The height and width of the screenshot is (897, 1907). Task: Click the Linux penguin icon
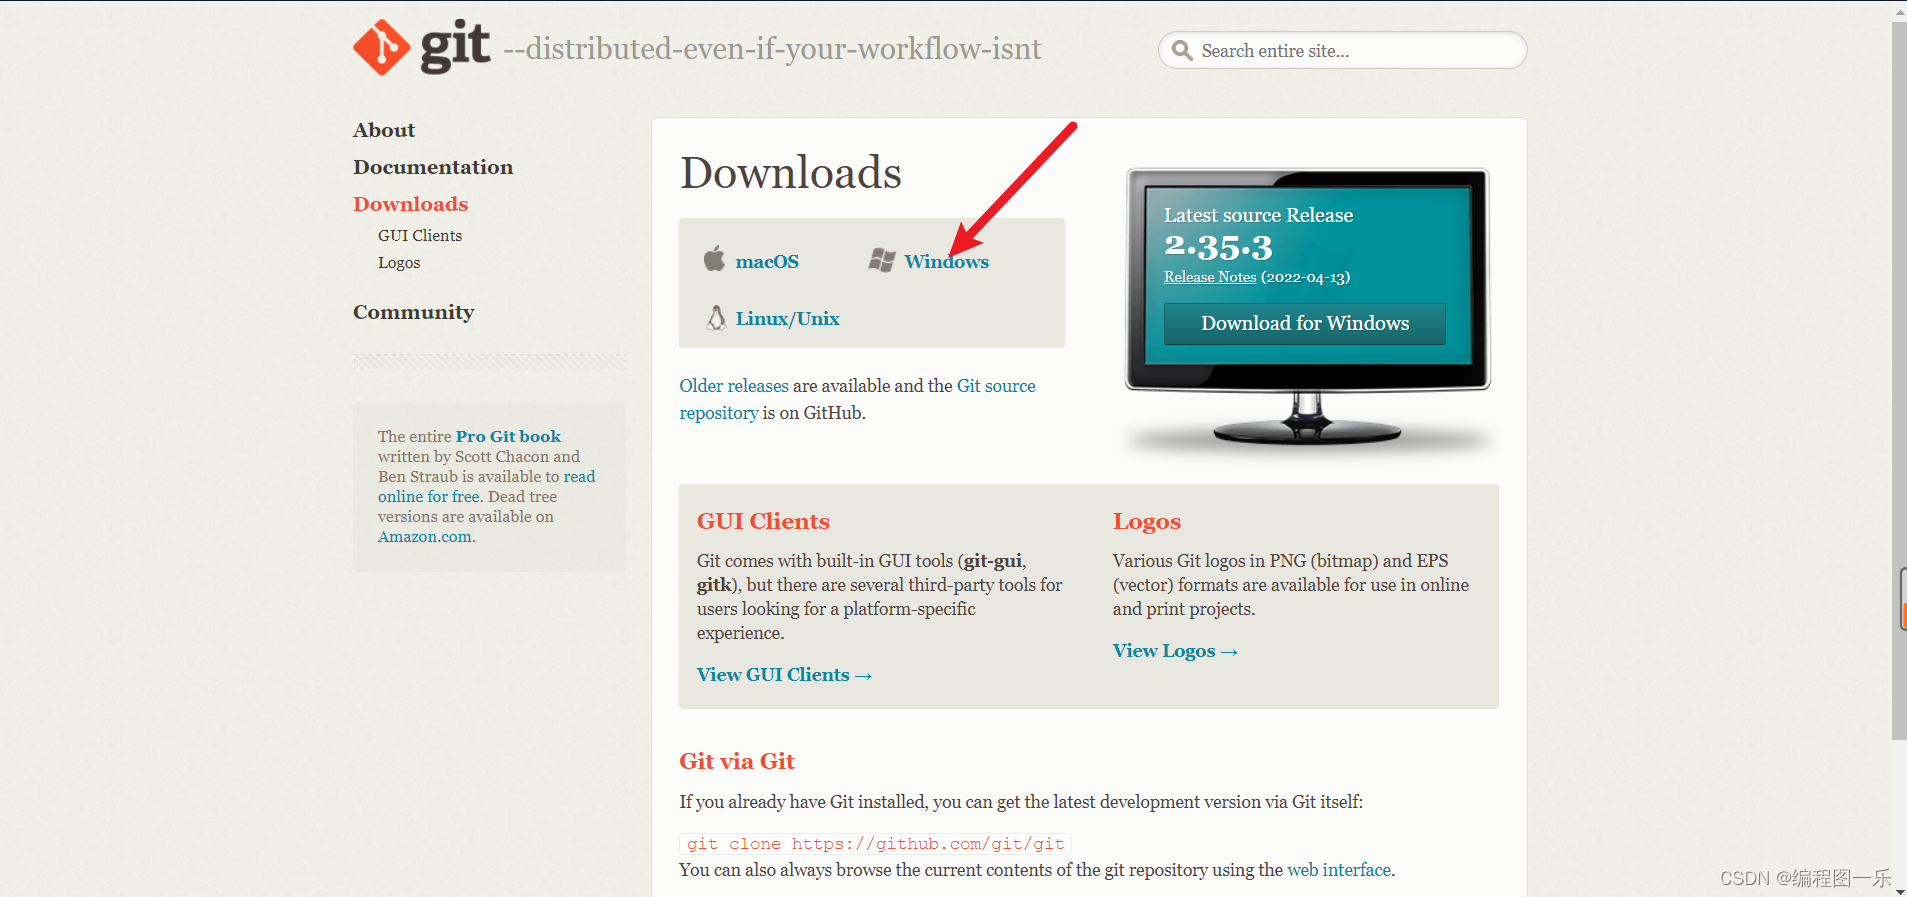click(x=716, y=318)
